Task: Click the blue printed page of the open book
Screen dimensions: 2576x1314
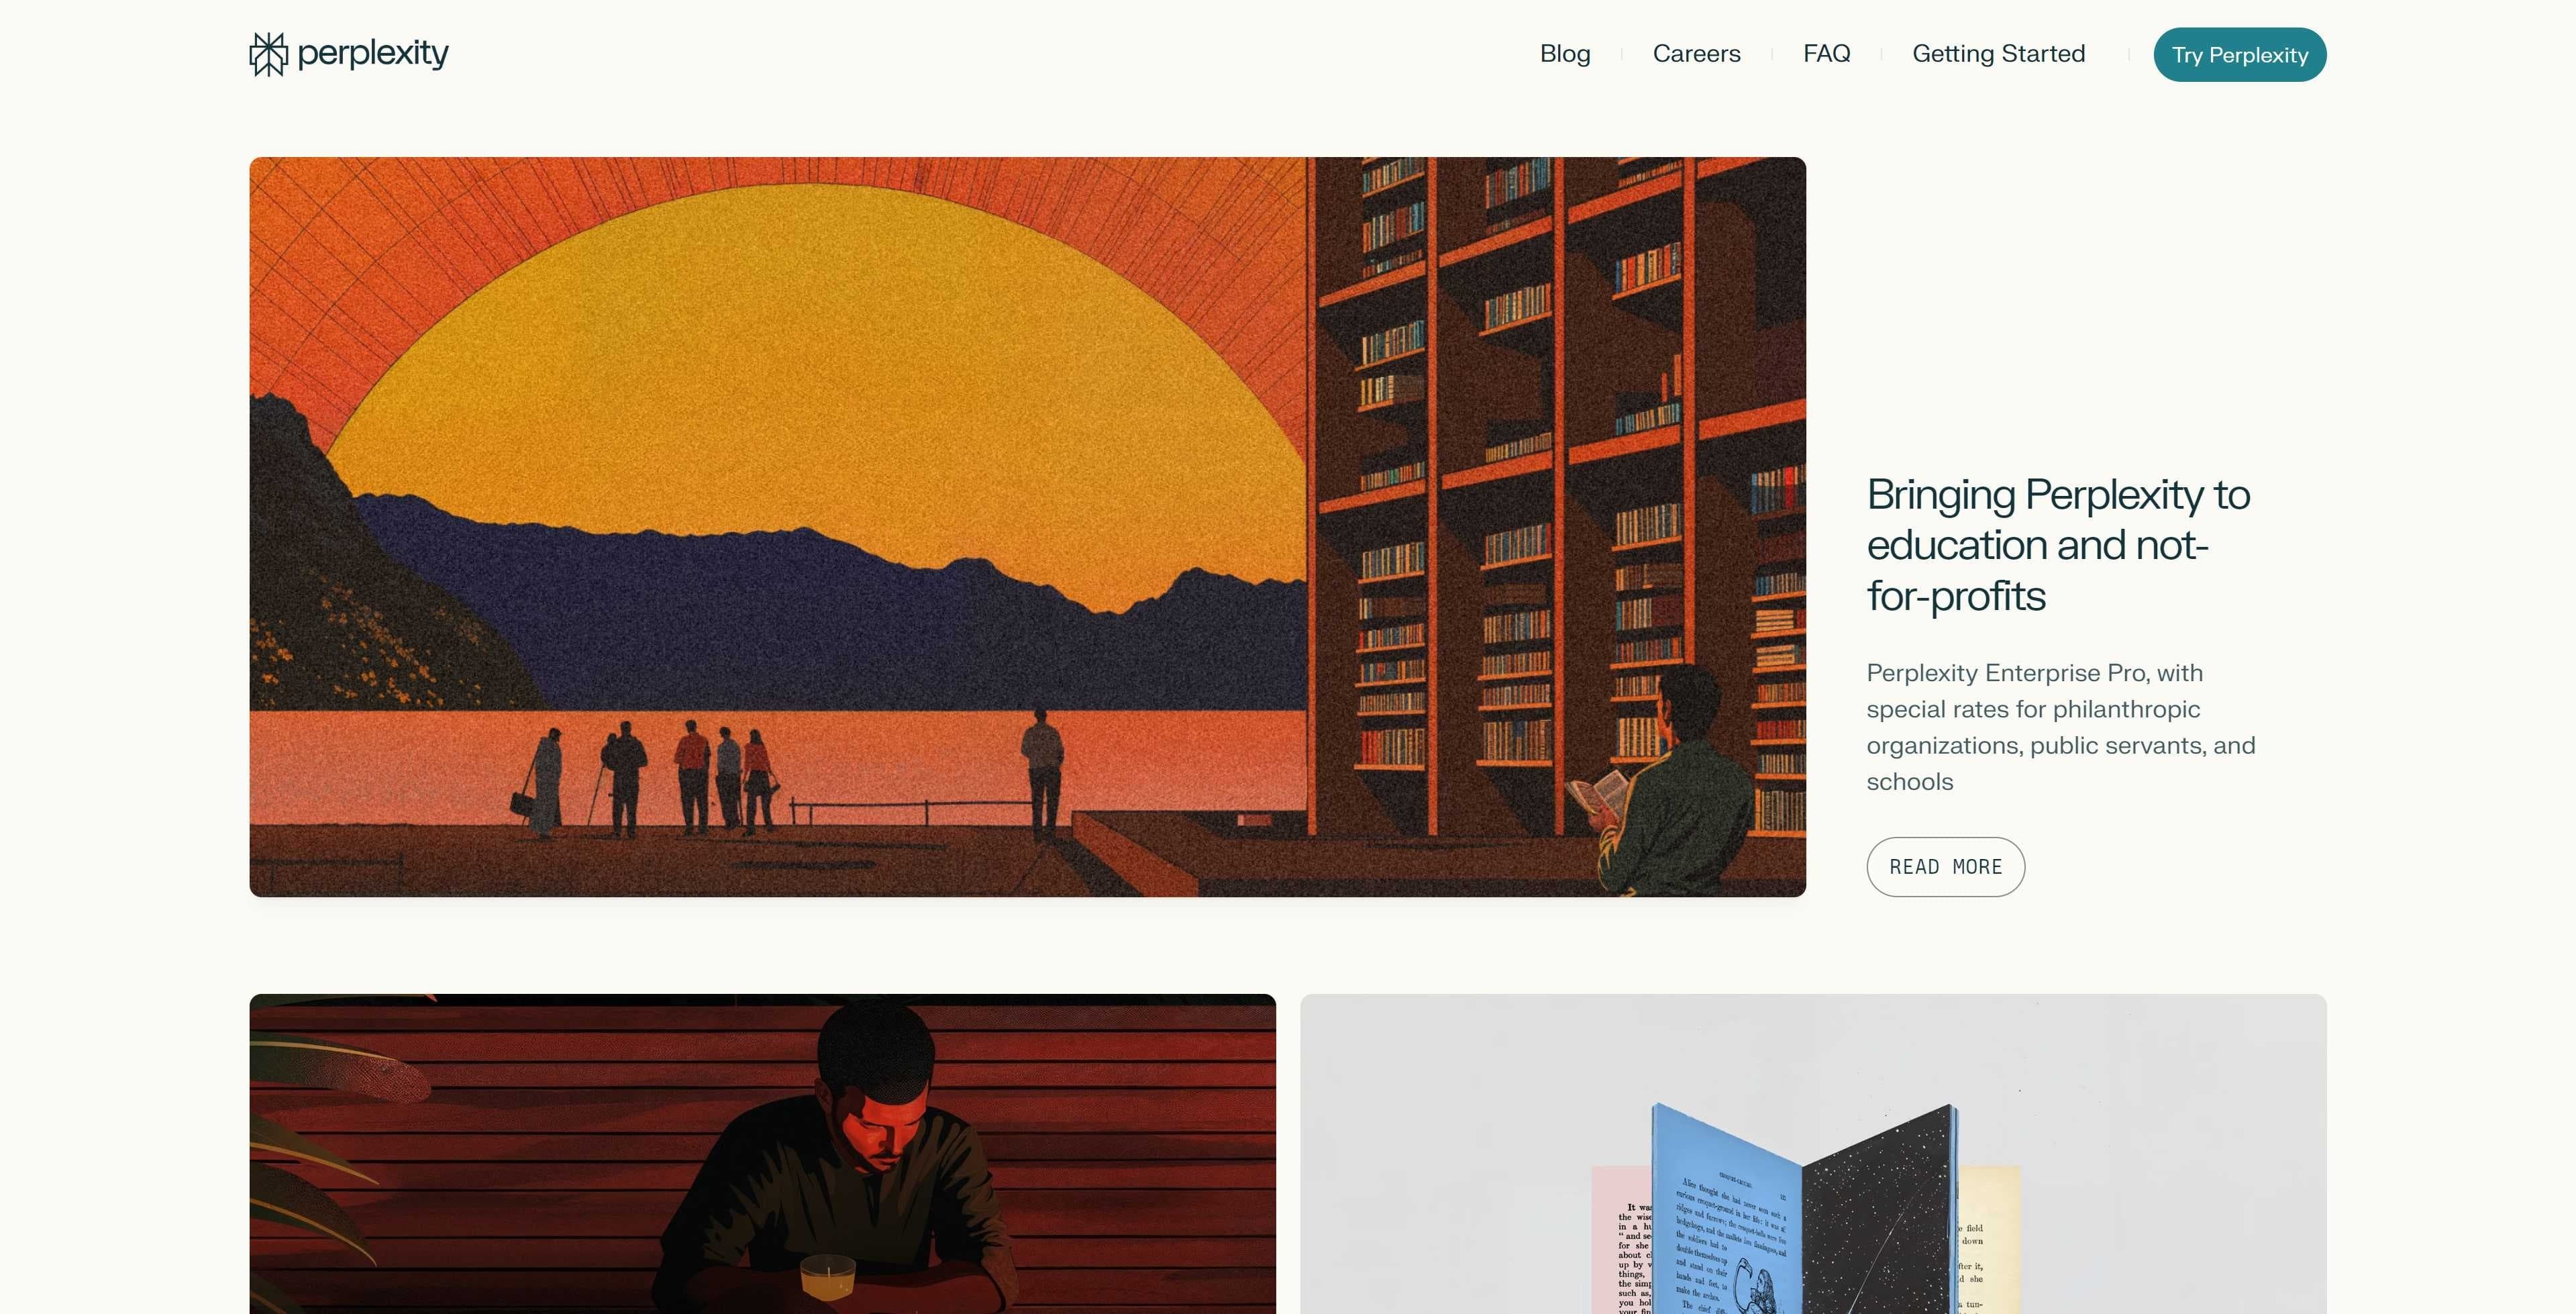Action: 1726,1215
